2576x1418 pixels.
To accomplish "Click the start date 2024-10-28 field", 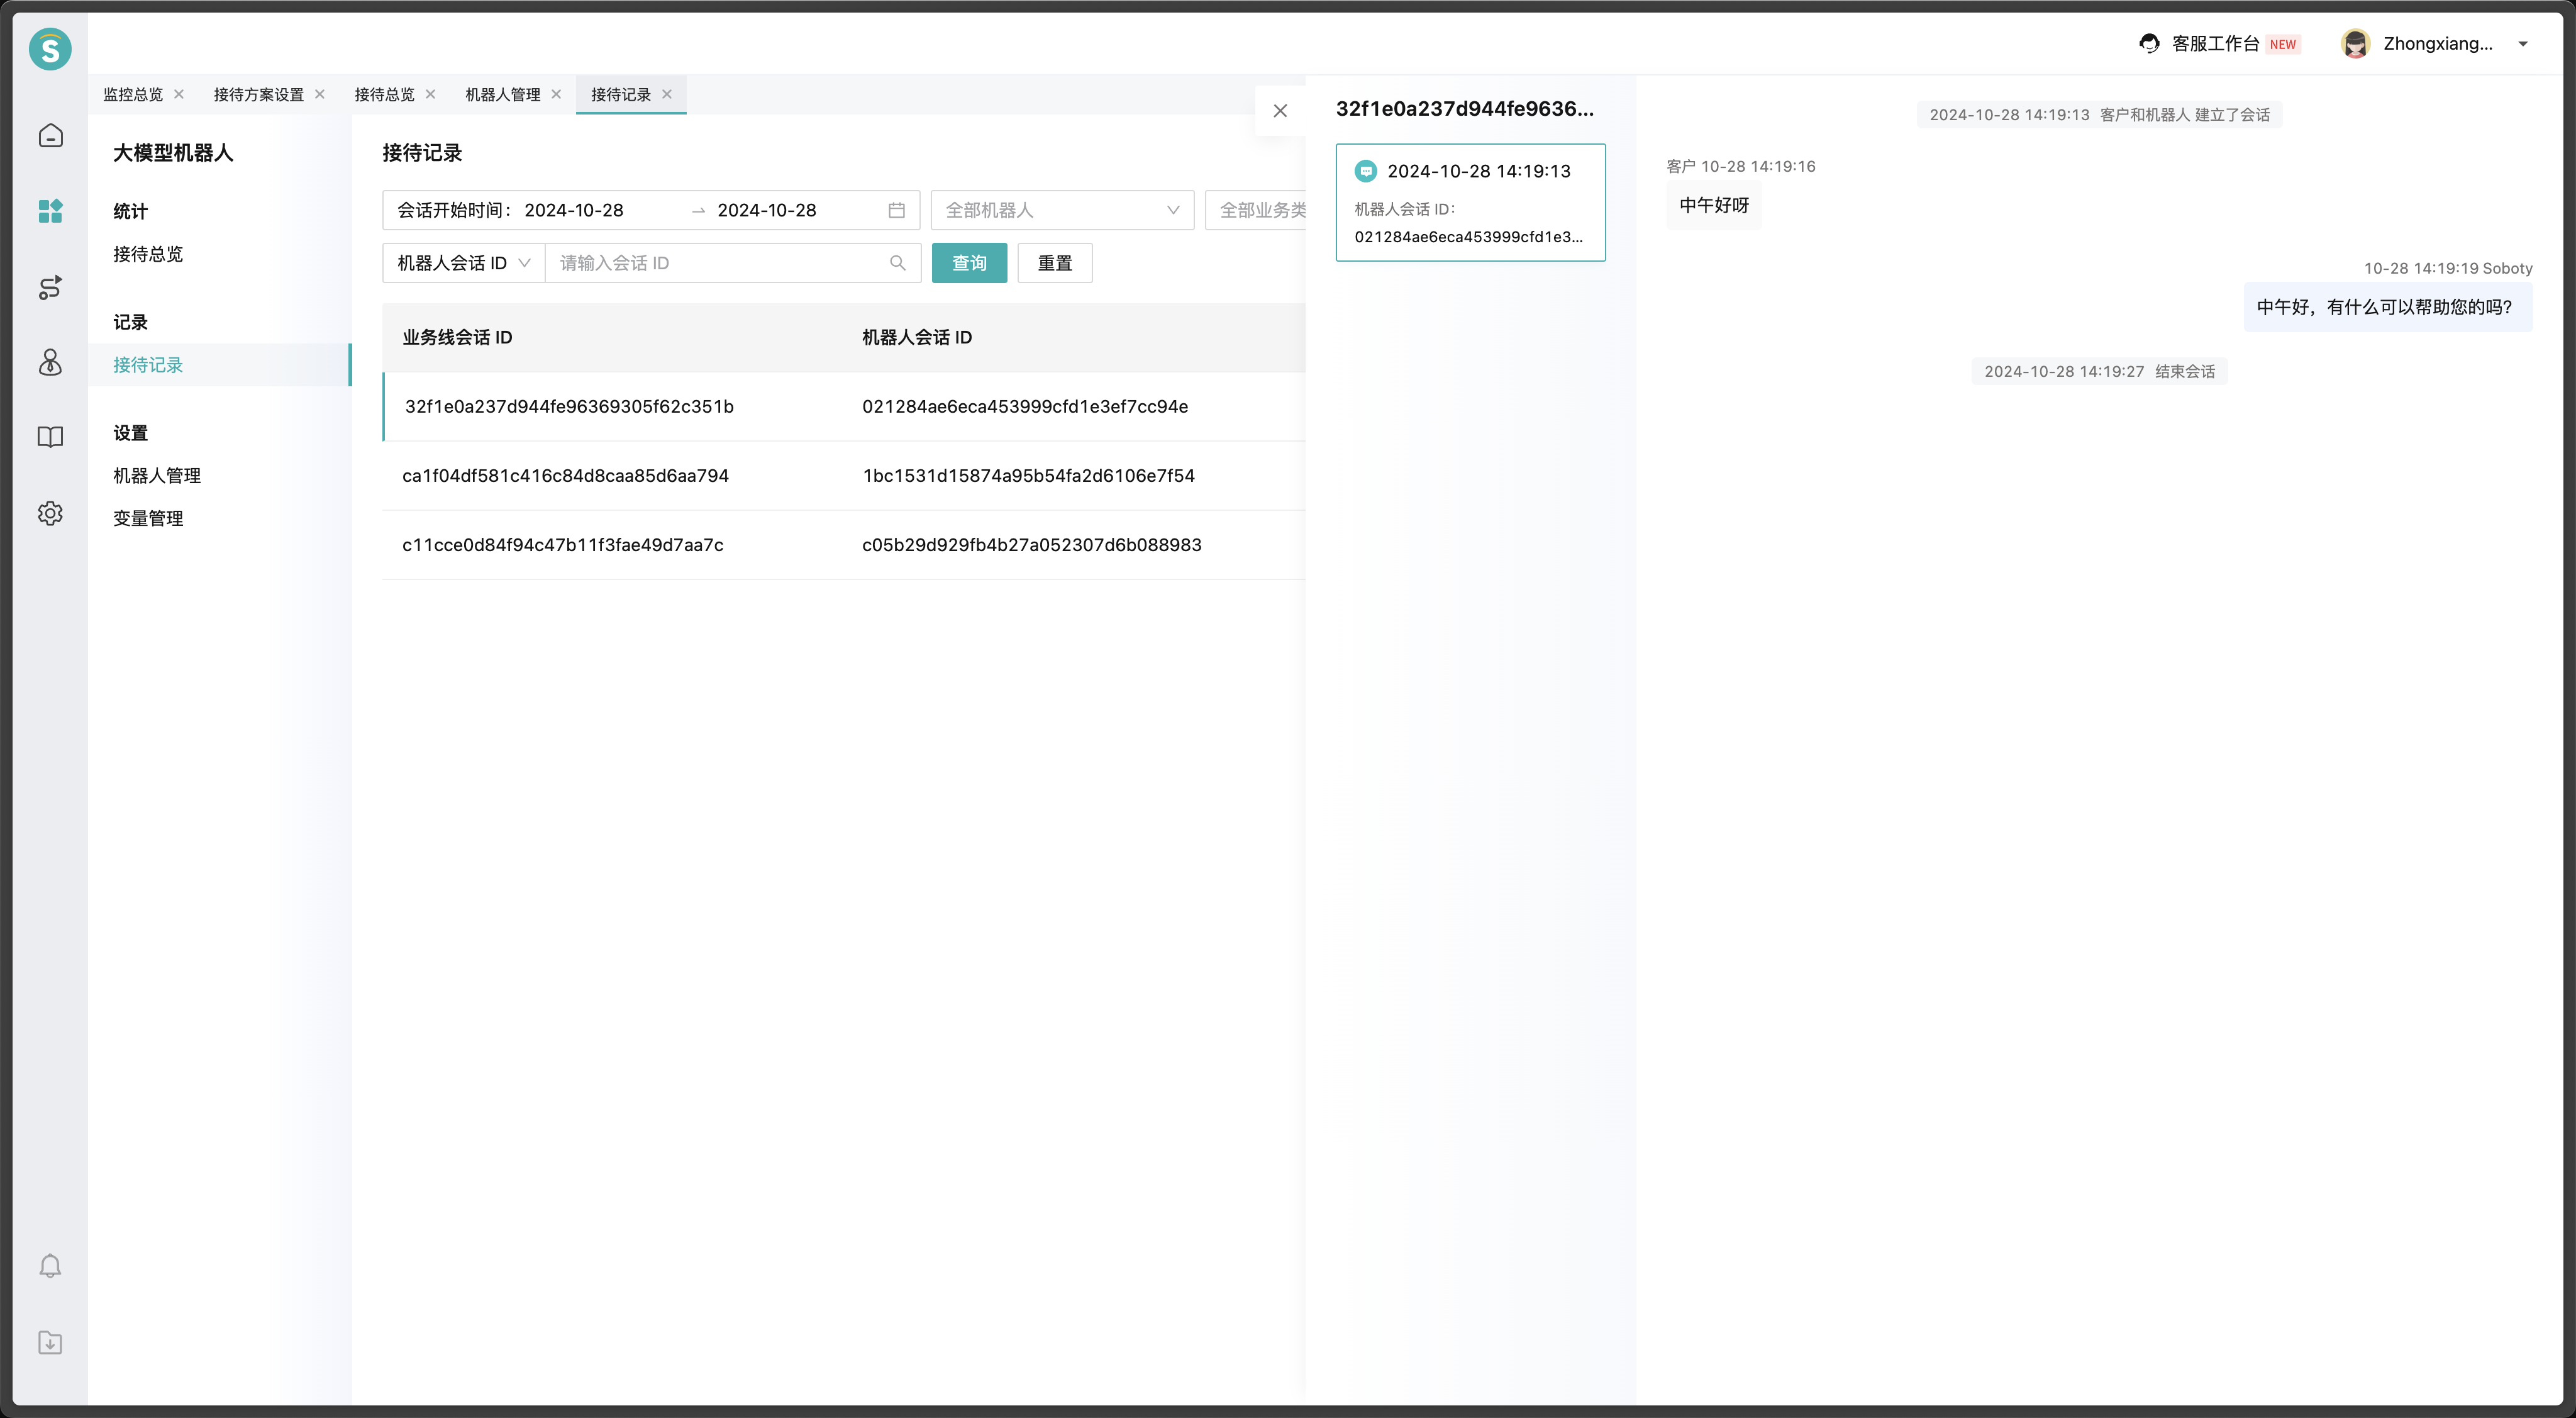I will pos(574,210).
